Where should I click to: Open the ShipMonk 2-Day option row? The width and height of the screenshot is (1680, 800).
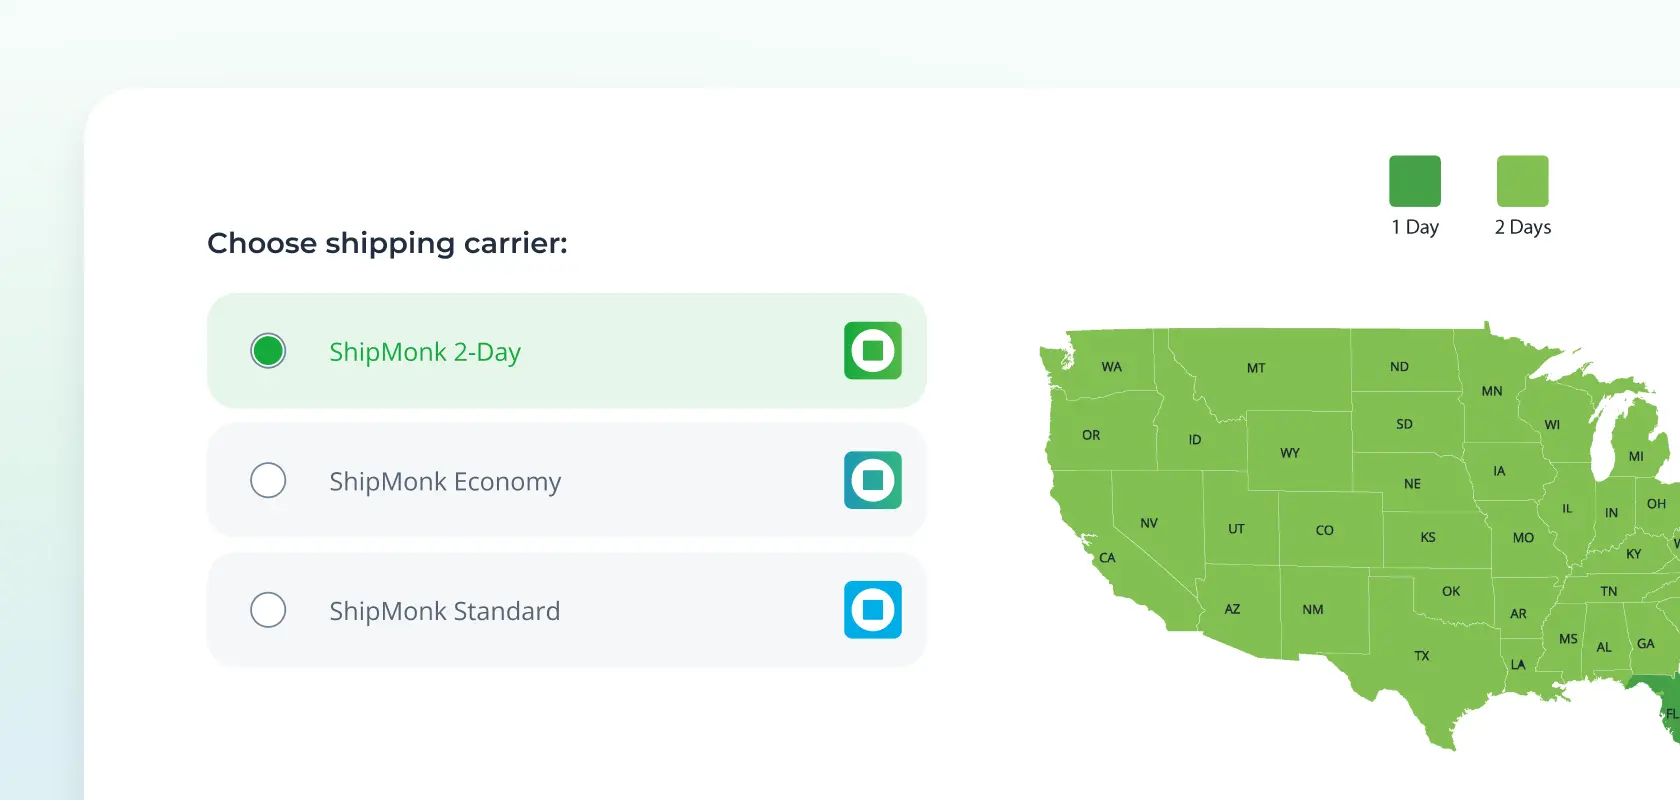(x=566, y=351)
